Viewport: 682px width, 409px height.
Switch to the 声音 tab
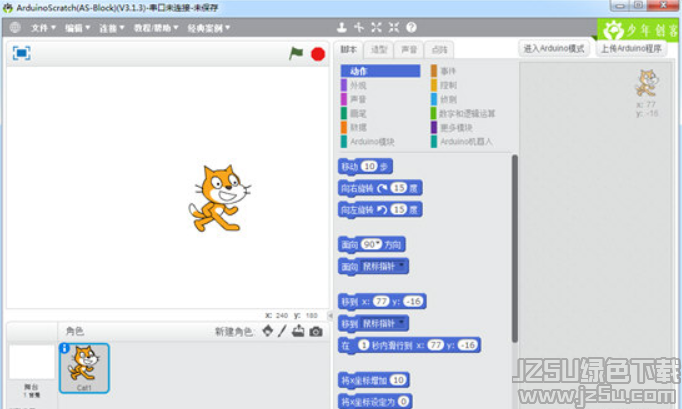tap(409, 50)
